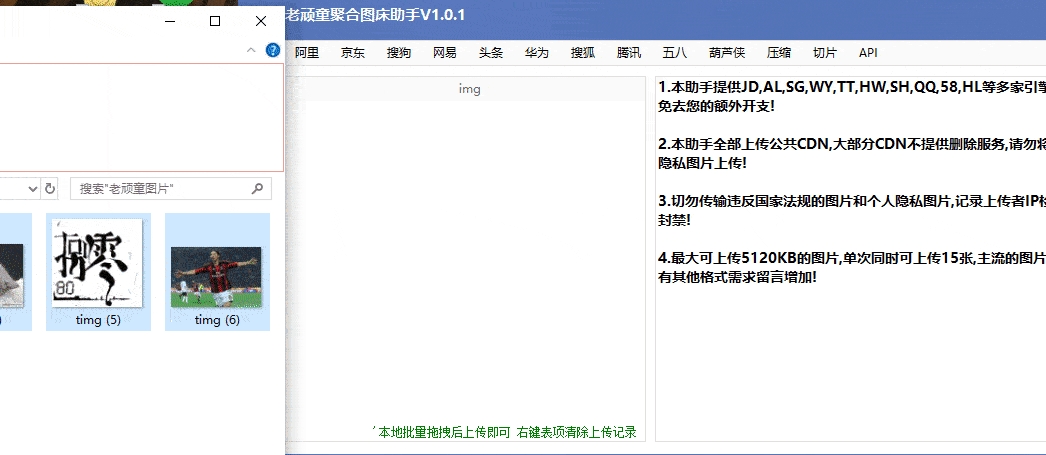Open the Explorer help icon
This screenshot has height=455, width=1046.
click(x=272, y=50)
